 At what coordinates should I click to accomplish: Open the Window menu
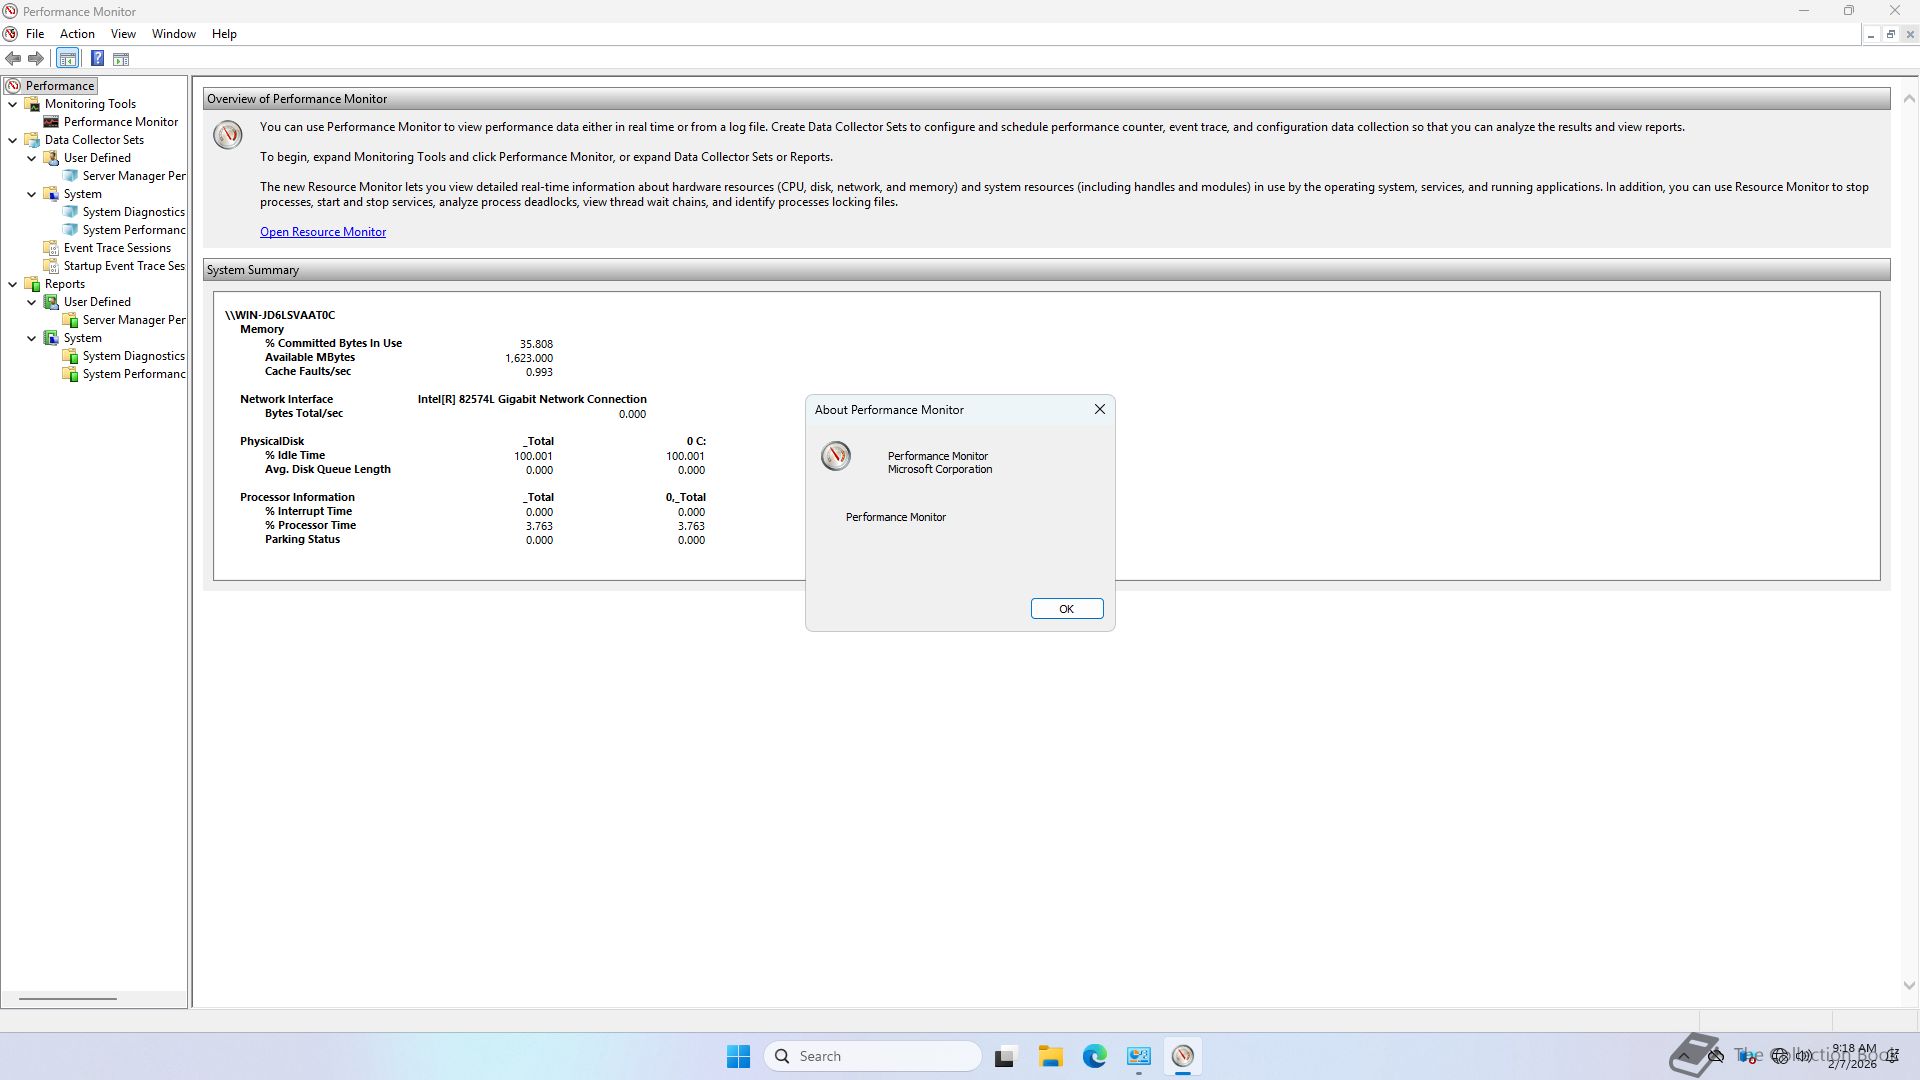(x=173, y=34)
